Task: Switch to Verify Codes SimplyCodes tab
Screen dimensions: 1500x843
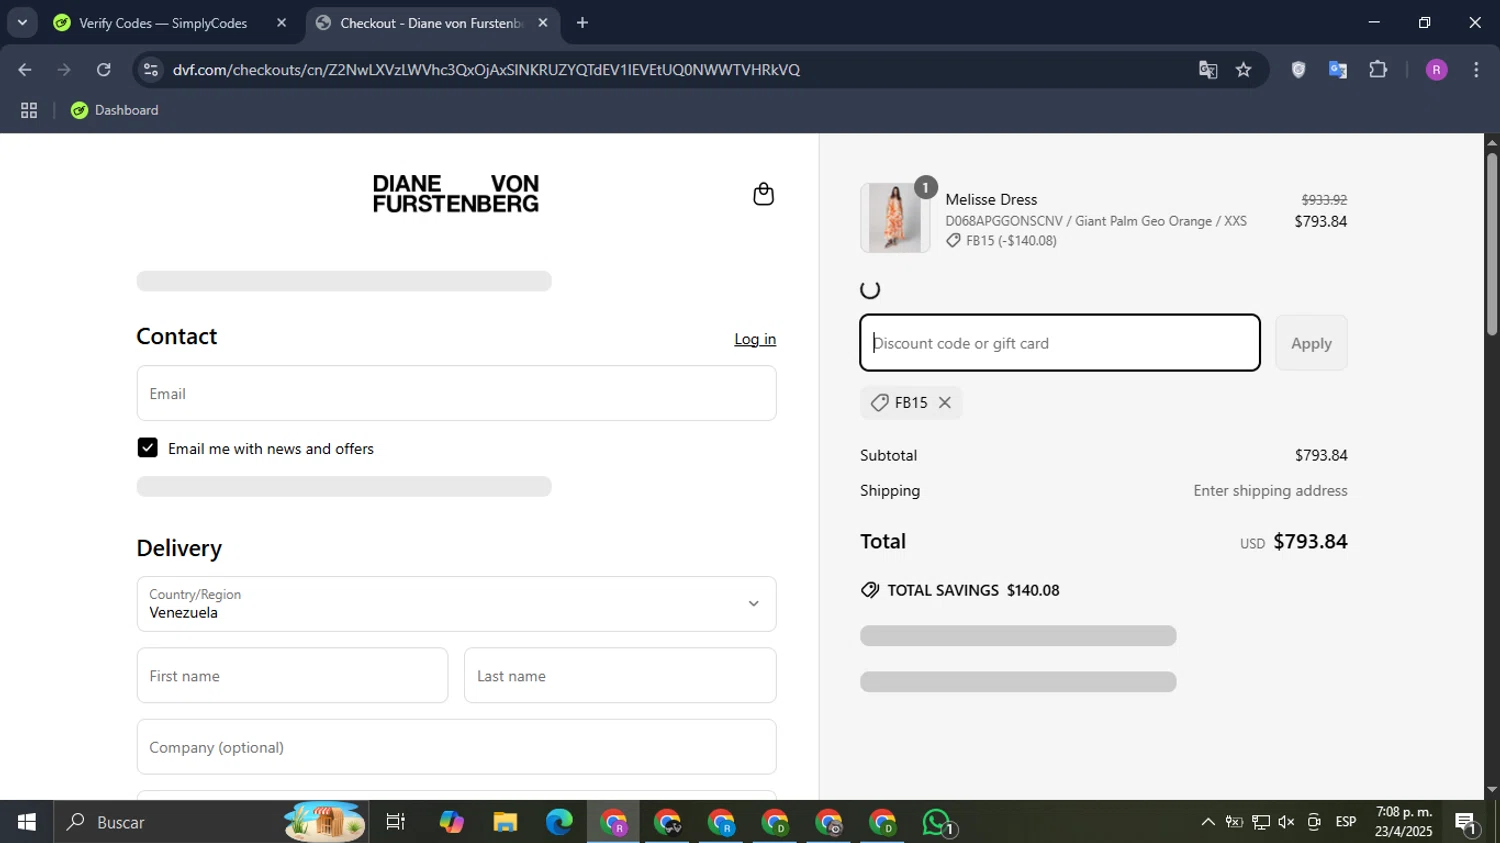Action: click(x=163, y=23)
